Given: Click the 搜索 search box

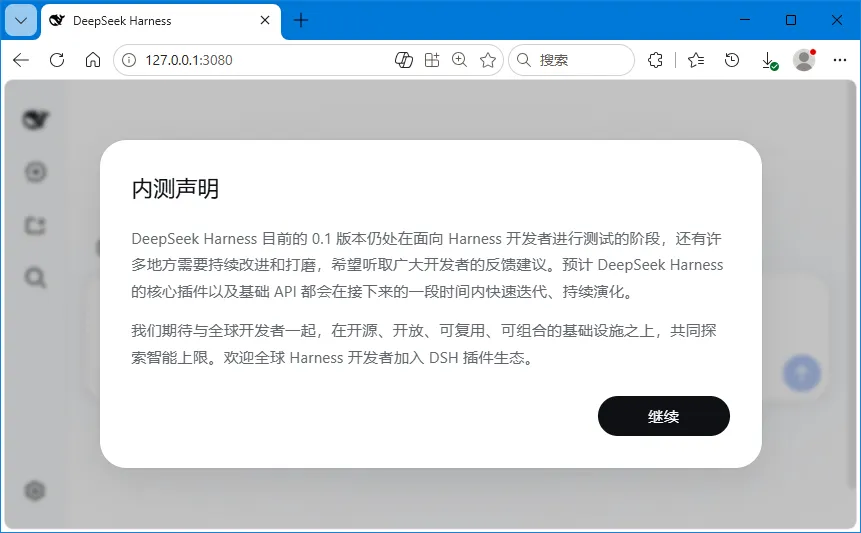Looking at the screenshot, I should click(571, 60).
